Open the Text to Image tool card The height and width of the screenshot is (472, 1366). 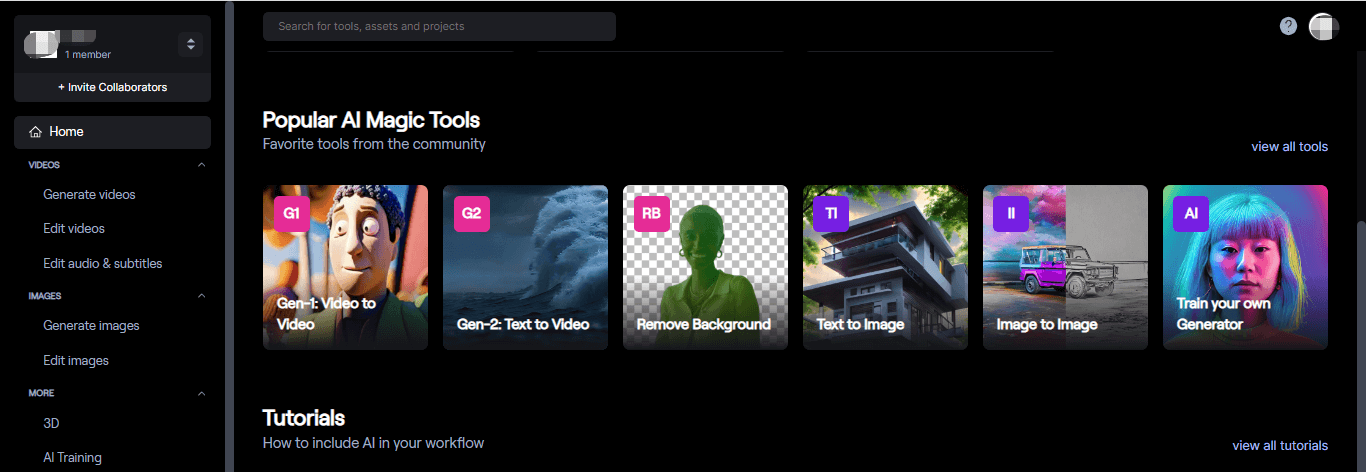[x=885, y=267]
